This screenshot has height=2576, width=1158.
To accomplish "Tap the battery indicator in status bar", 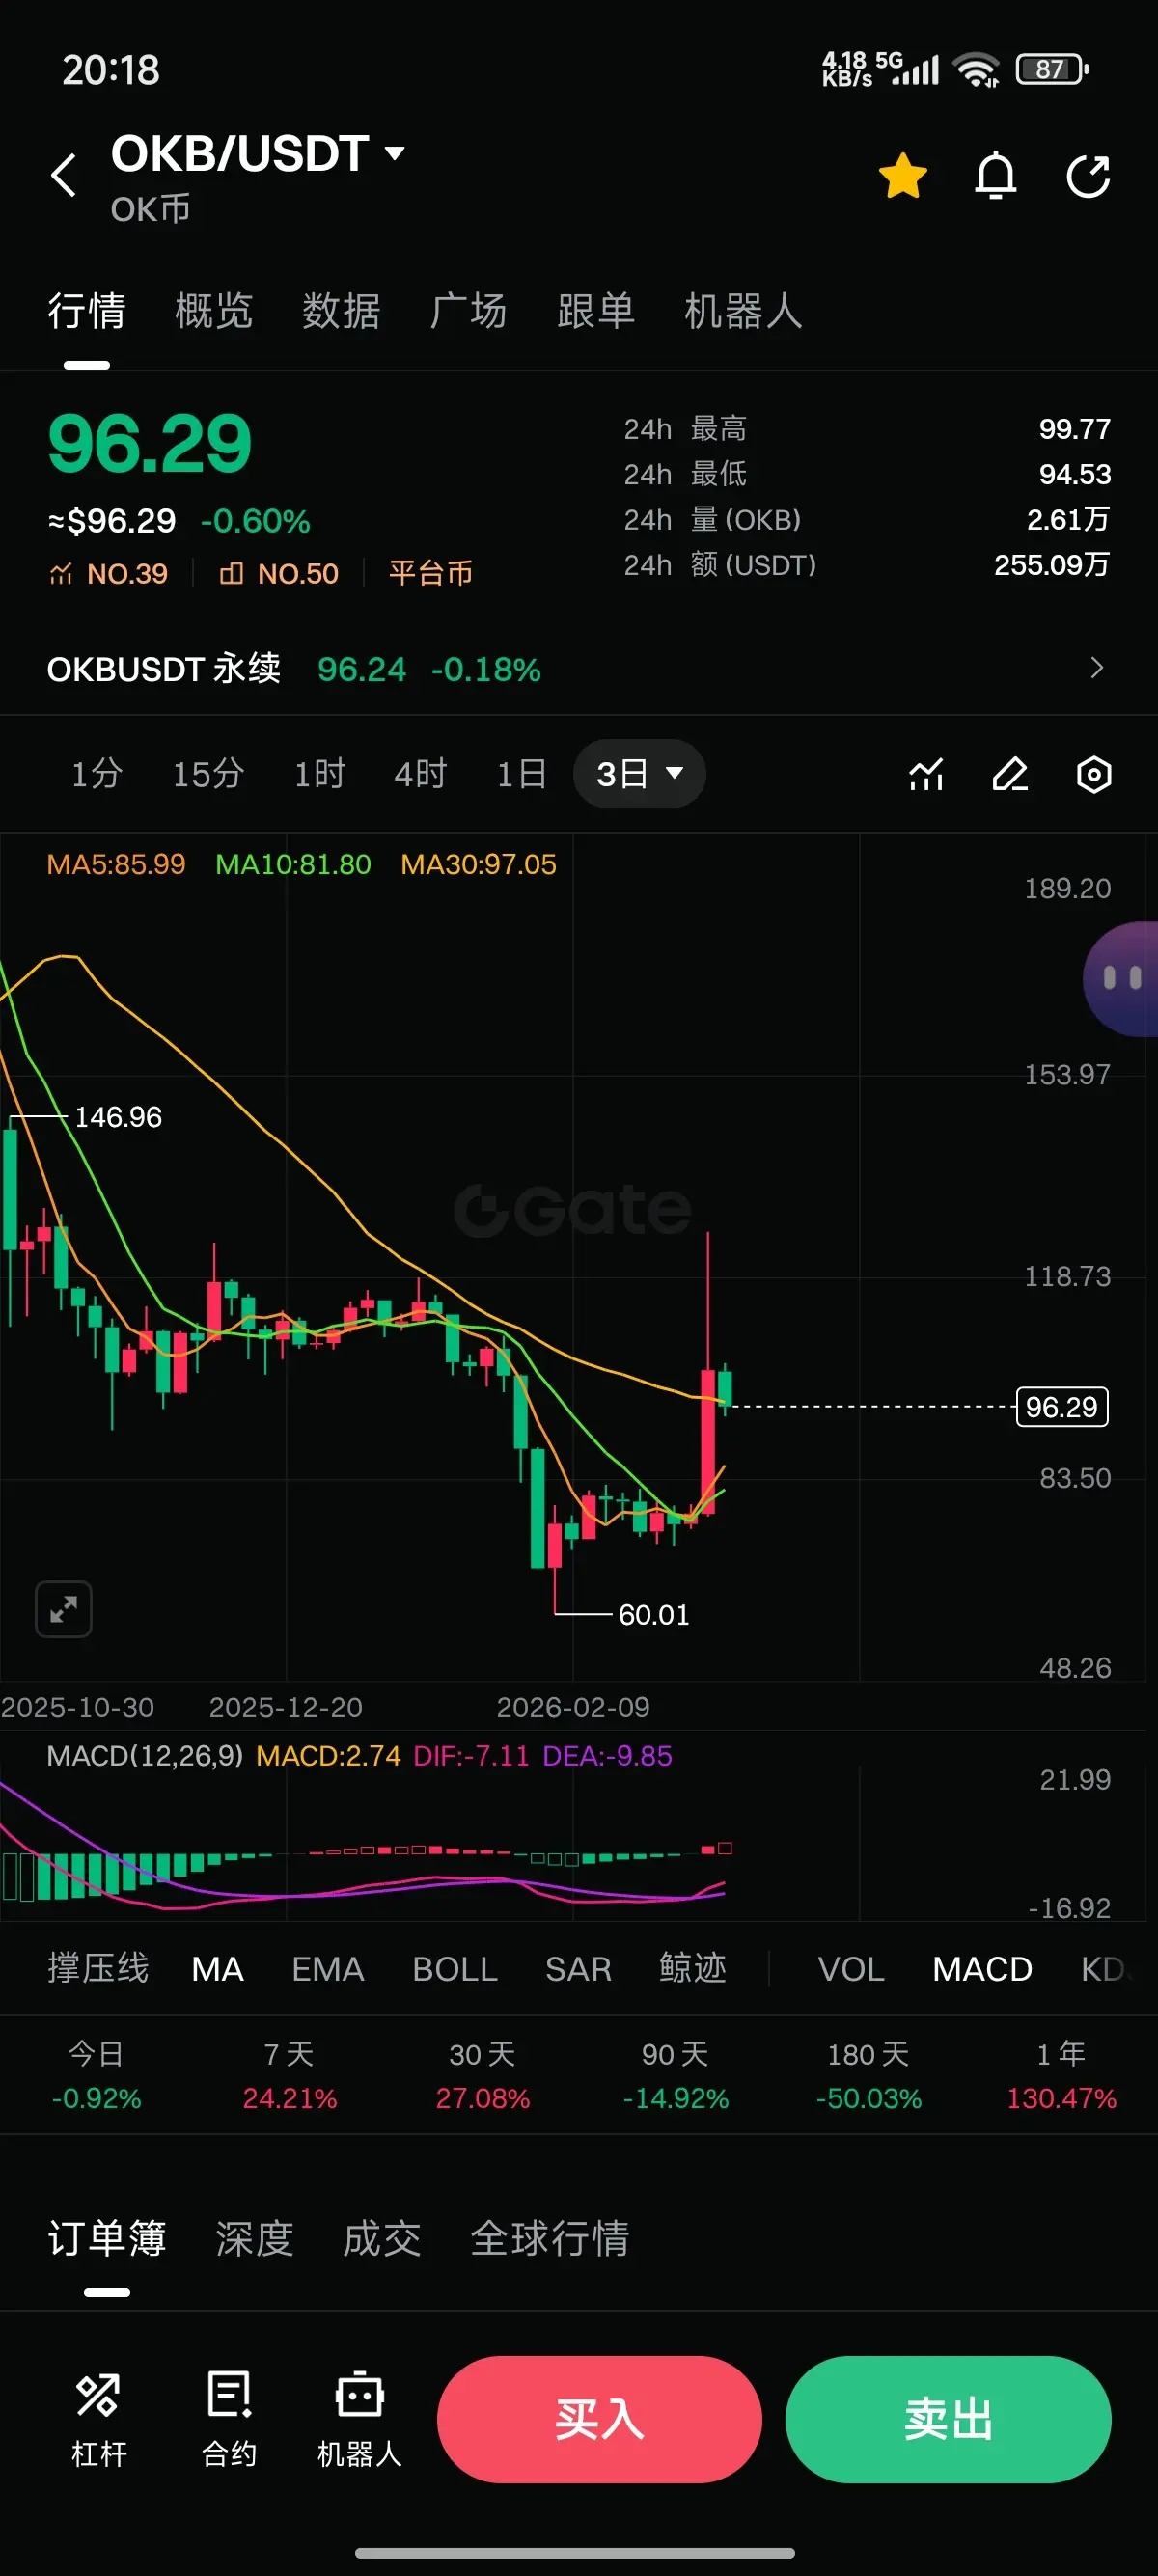I will [1052, 69].
